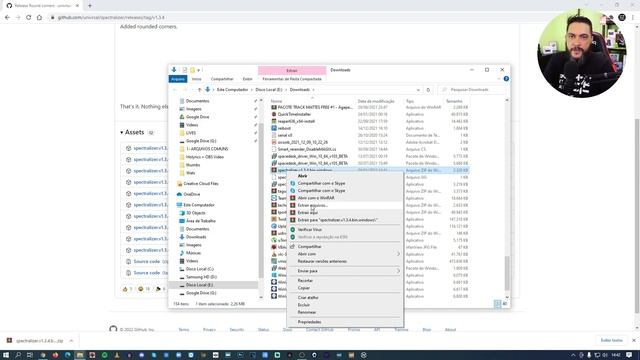640x360 pixels.
Task: Select 'Área de Trabalho' in navigation tree
Action: 200,221
